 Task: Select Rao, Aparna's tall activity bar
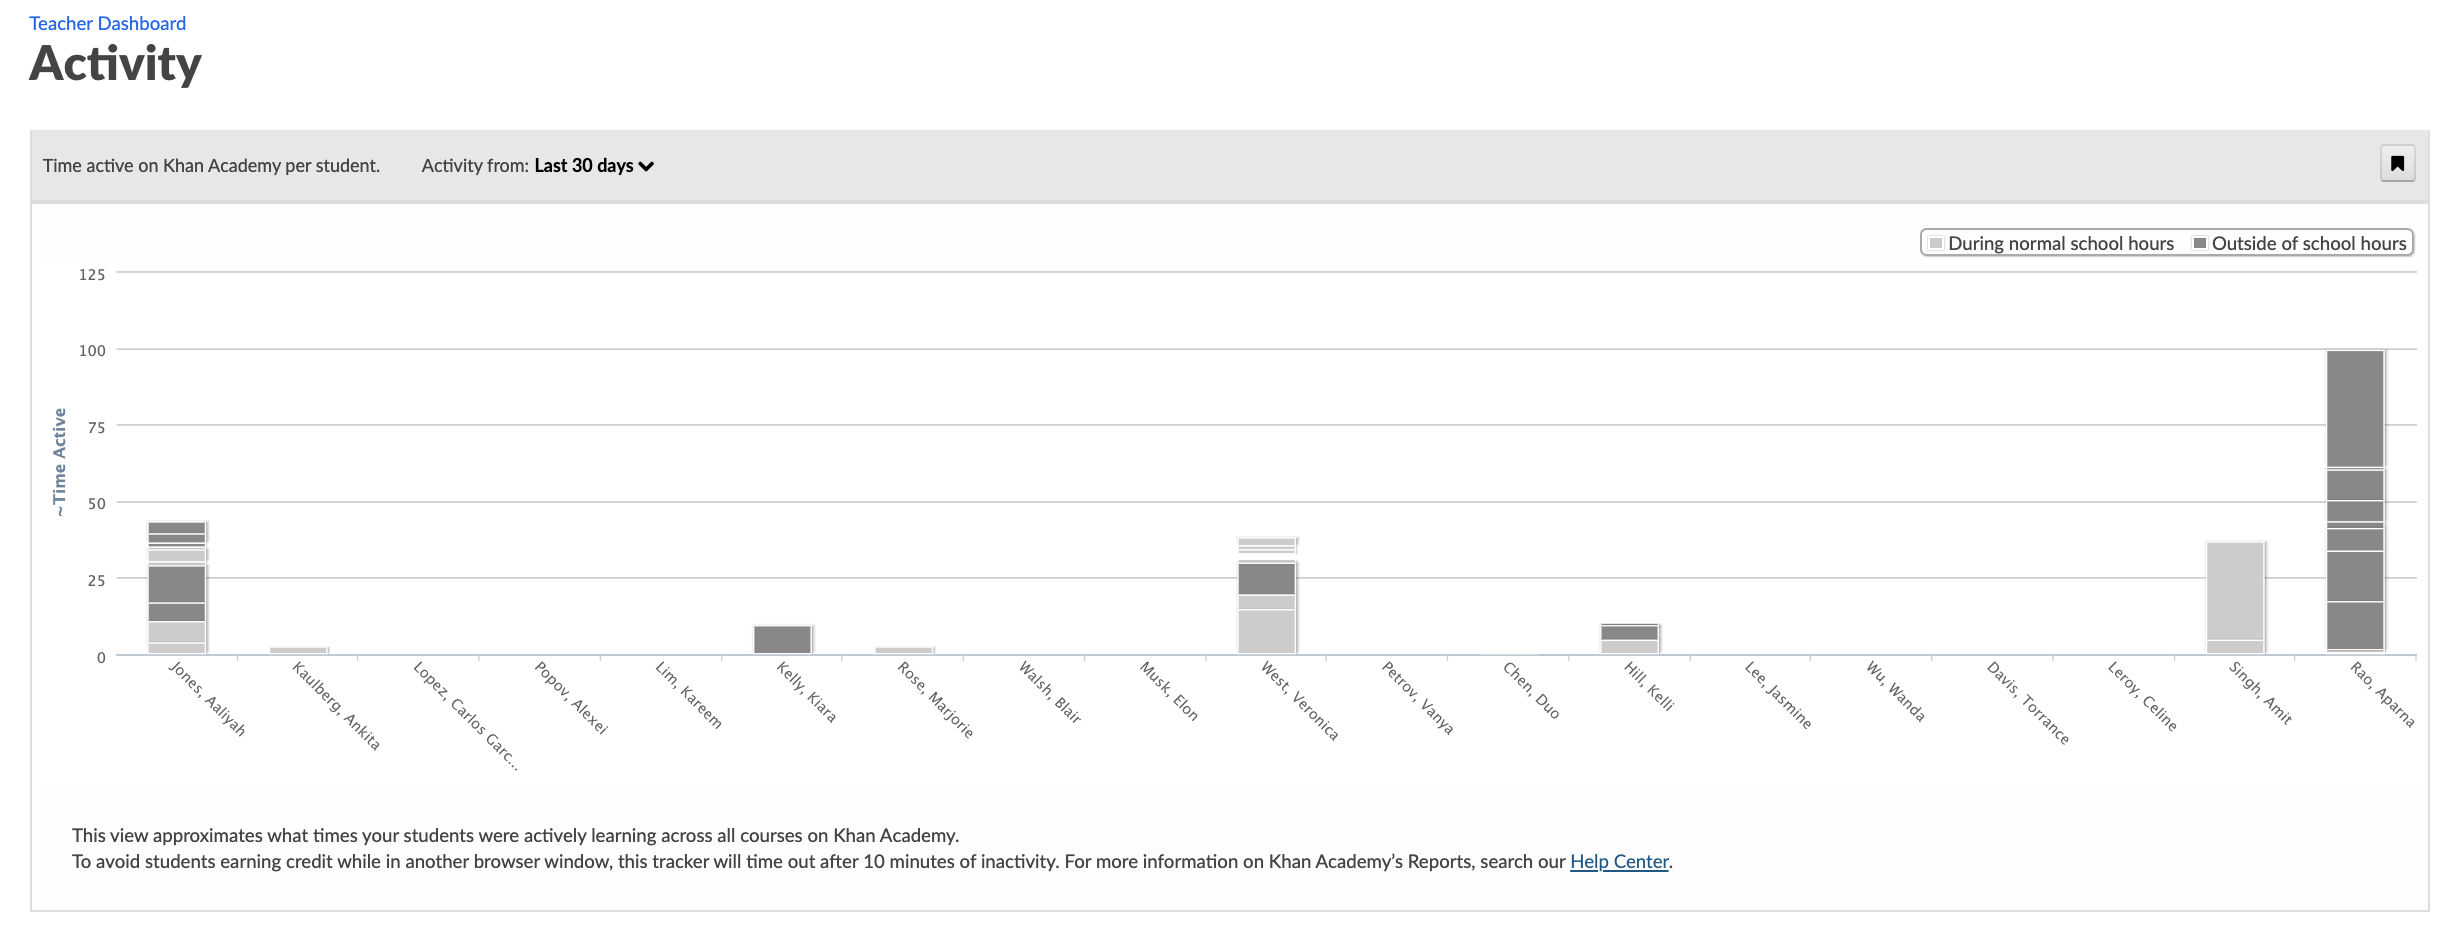click(x=2354, y=500)
